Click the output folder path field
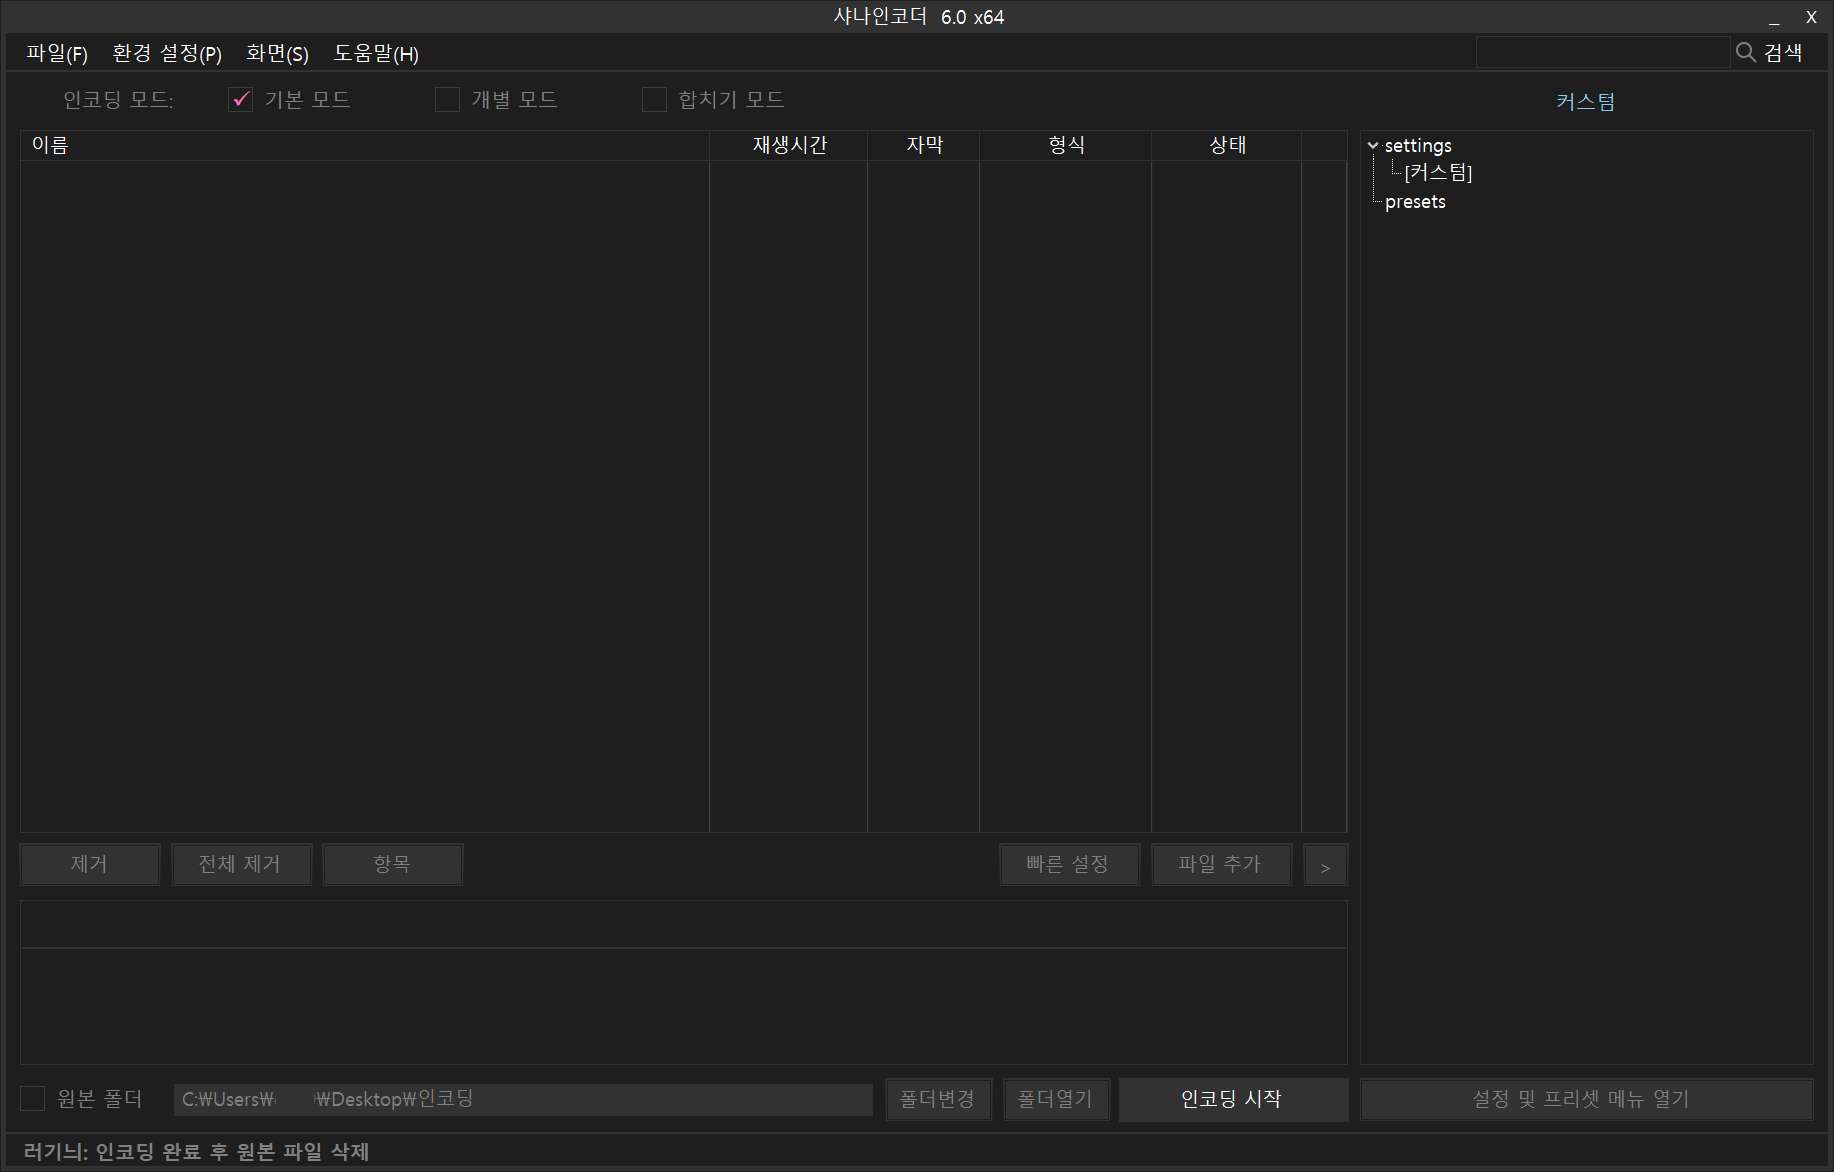The height and width of the screenshot is (1172, 1834). coord(523,1099)
